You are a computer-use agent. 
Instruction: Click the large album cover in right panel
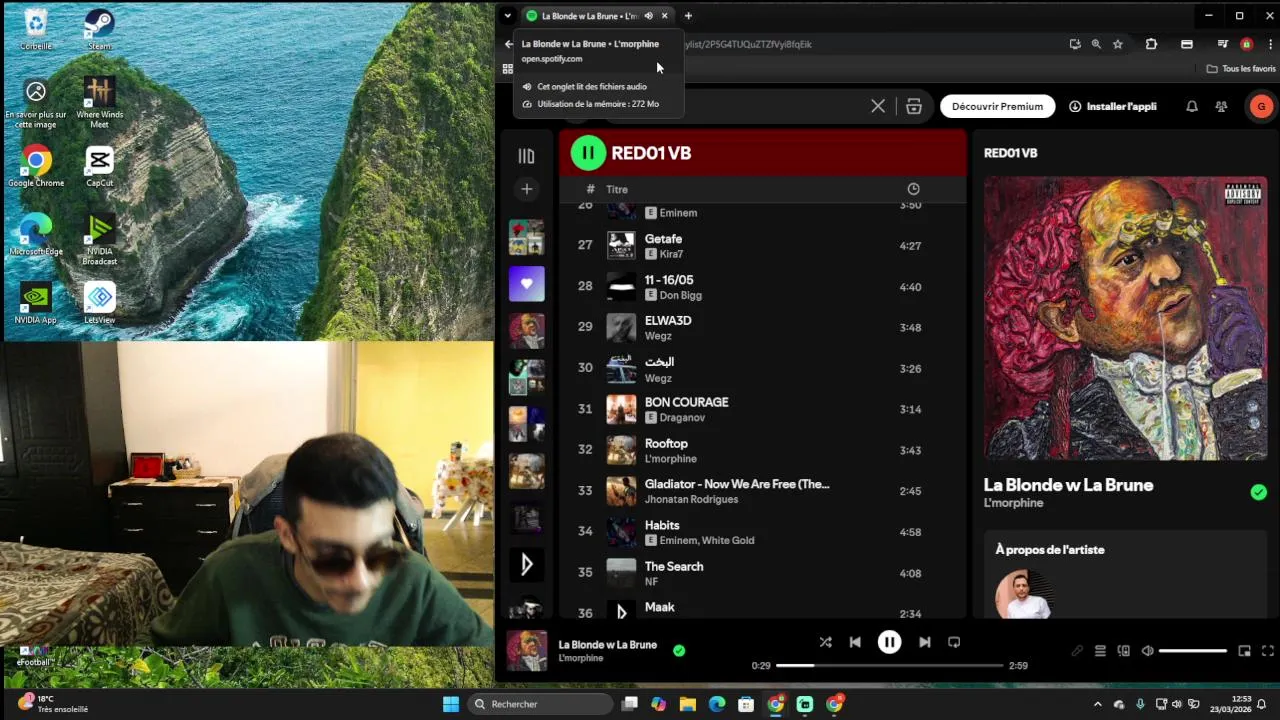click(1125, 318)
